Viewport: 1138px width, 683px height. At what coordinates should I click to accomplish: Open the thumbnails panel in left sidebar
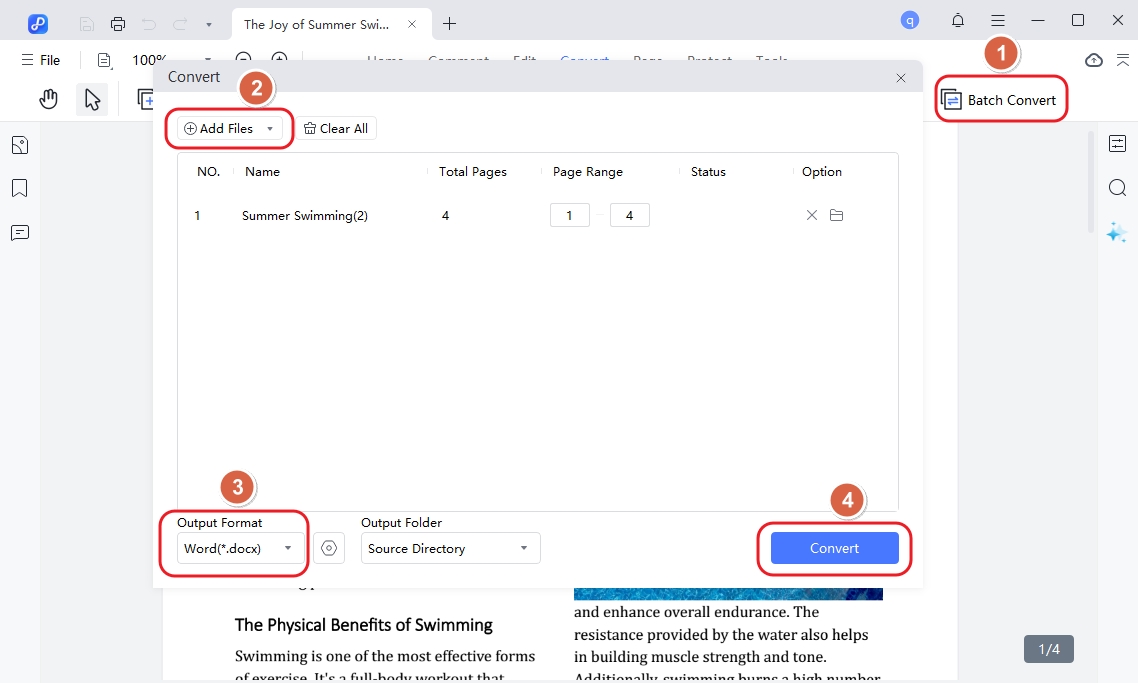20,146
